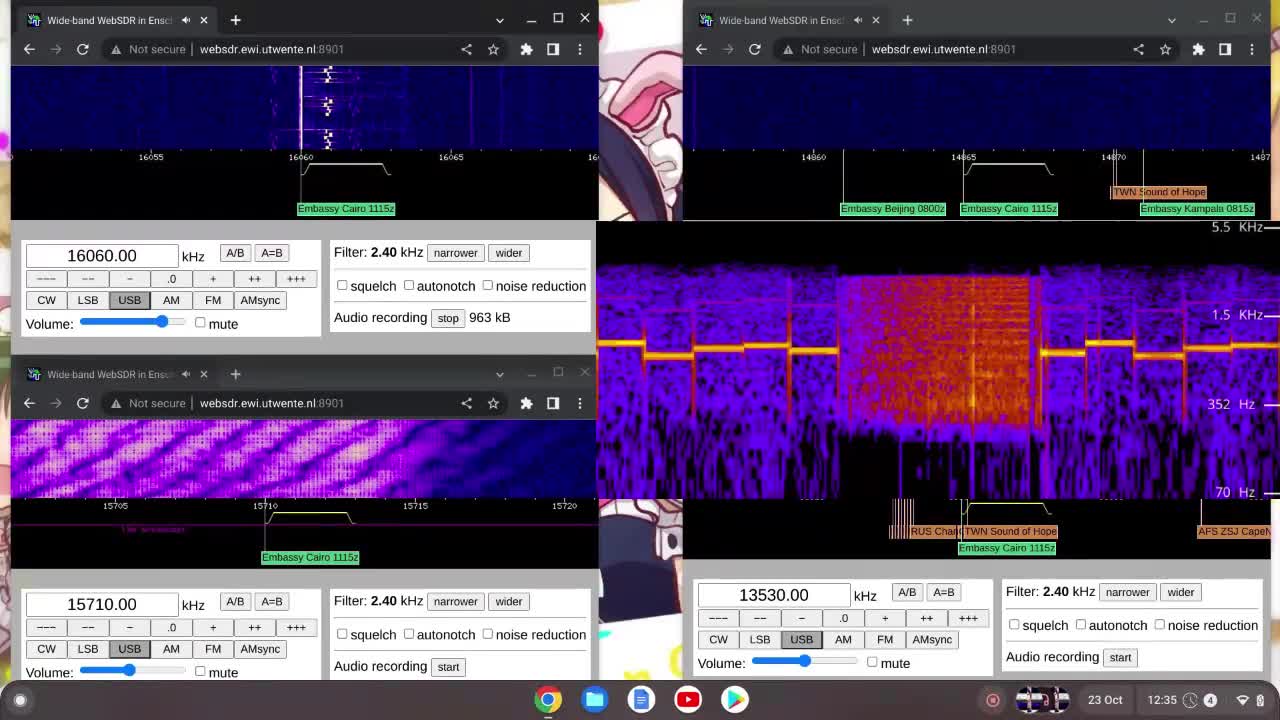Open YouTube from the shelf
The image size is (1280, 720).
pos(688,699)
